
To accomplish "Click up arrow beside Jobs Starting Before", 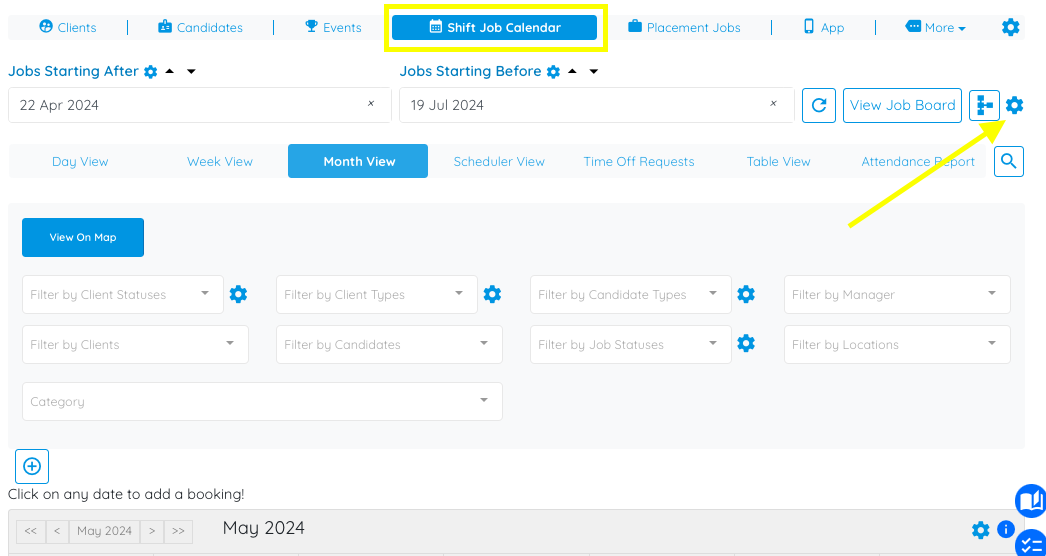I will [x=572, y=71].
